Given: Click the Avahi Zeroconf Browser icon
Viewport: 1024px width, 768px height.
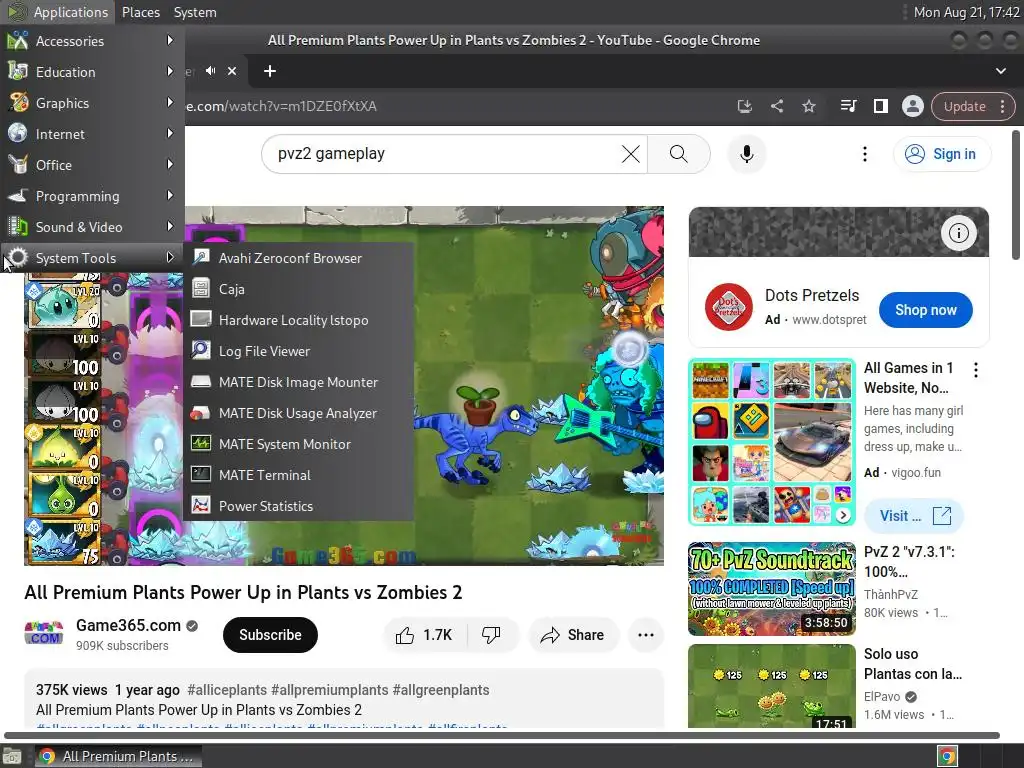Looking at the screenshot, I should pyautogui.click(x=200, y=257).
